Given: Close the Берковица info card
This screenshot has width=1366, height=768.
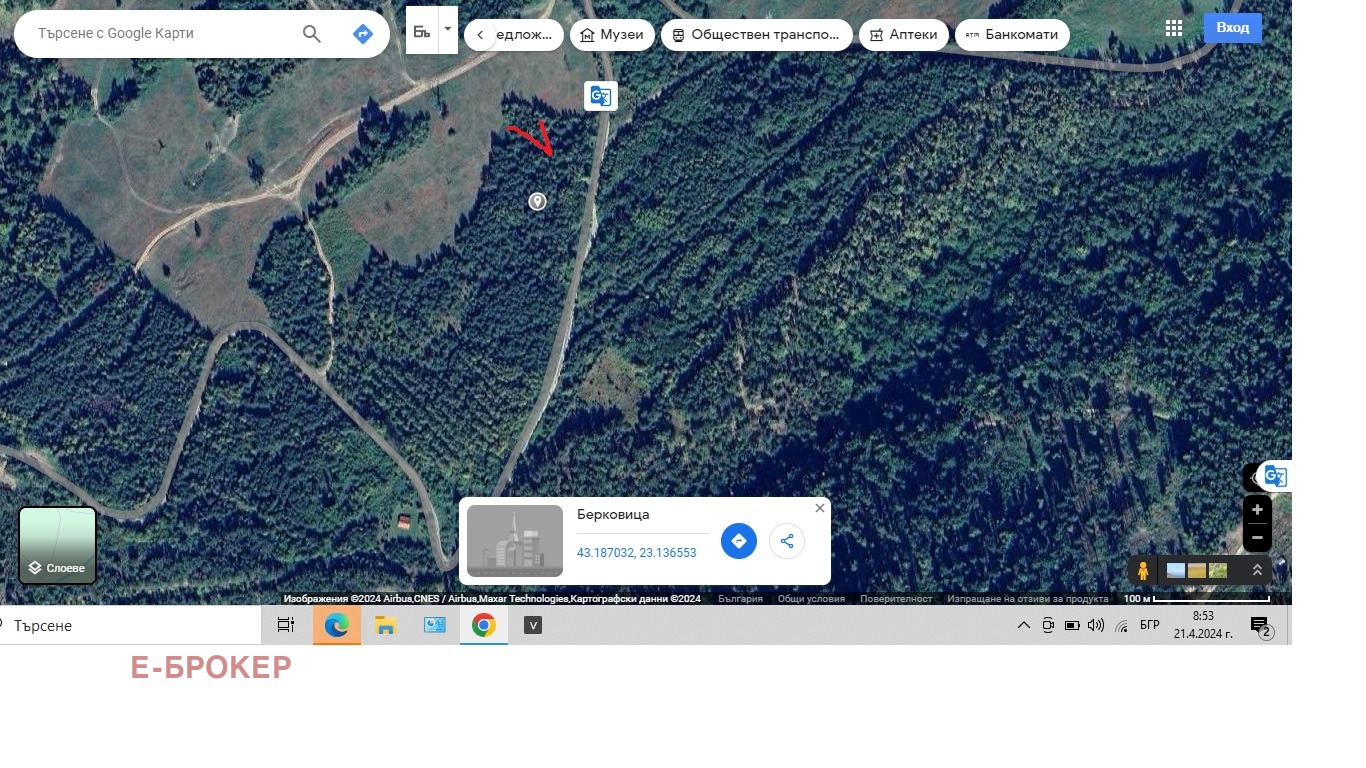Looking at the screenshot, I should [820, 508].
